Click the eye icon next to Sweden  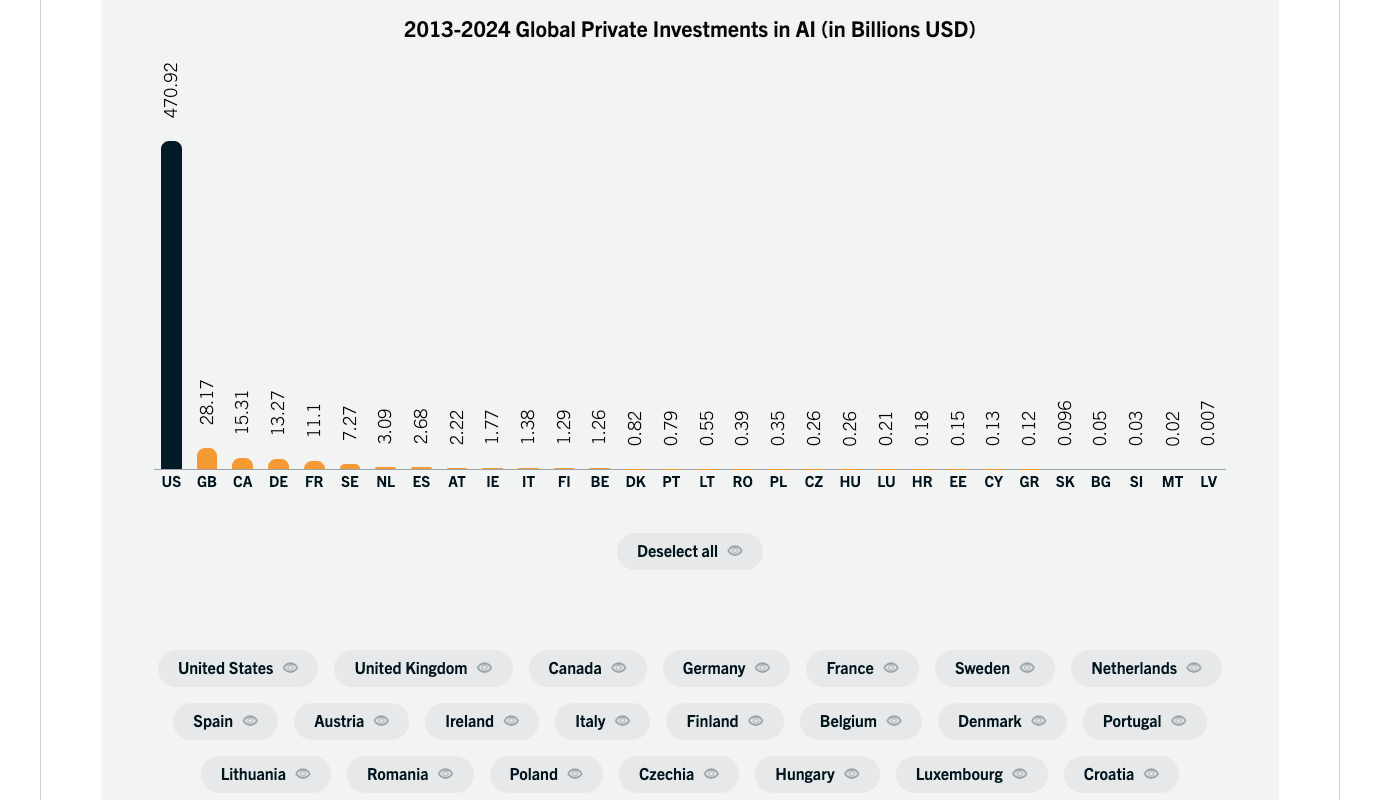click(1027, 668)
